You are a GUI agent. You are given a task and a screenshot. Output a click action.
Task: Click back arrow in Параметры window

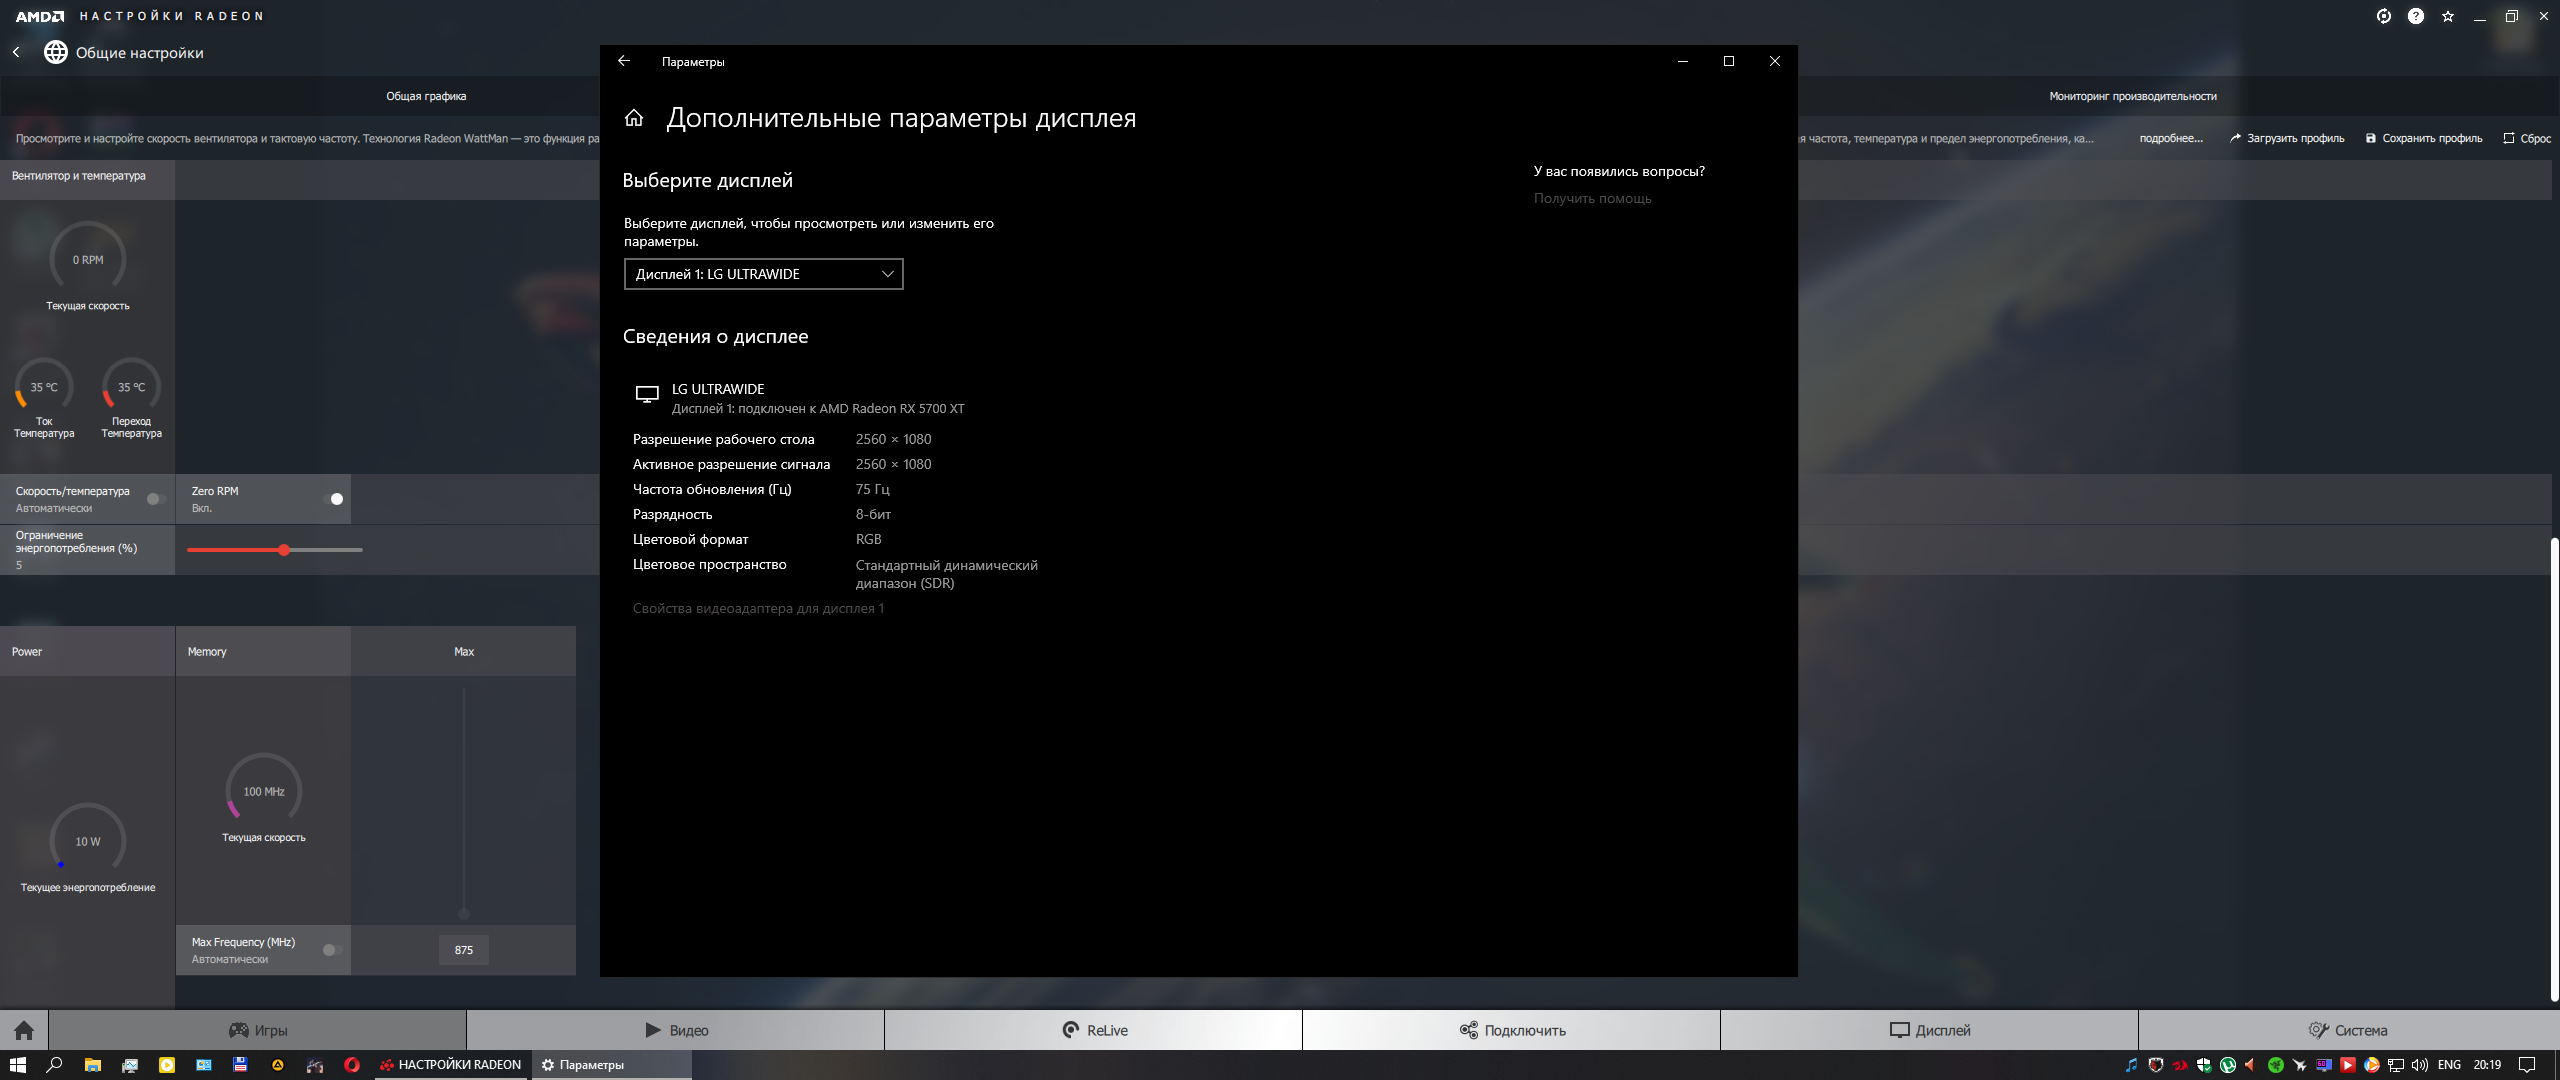pos(624,61)
